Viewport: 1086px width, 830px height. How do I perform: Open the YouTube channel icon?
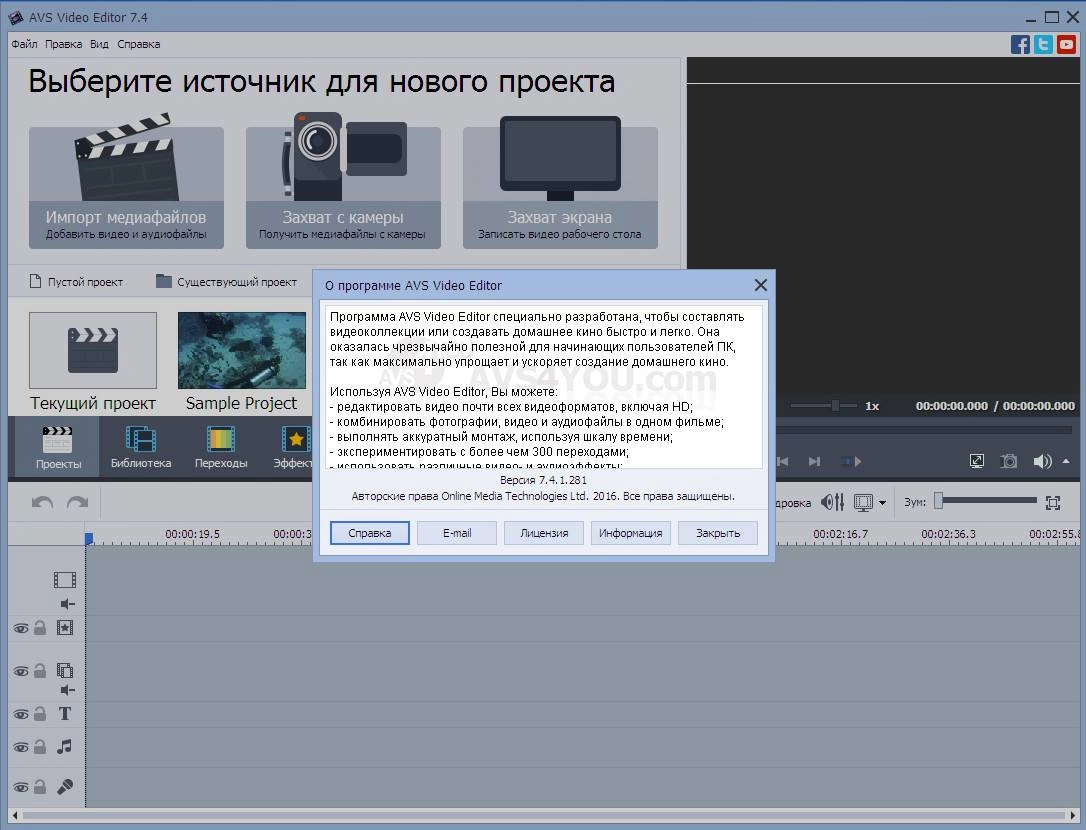coord(1066,44)
